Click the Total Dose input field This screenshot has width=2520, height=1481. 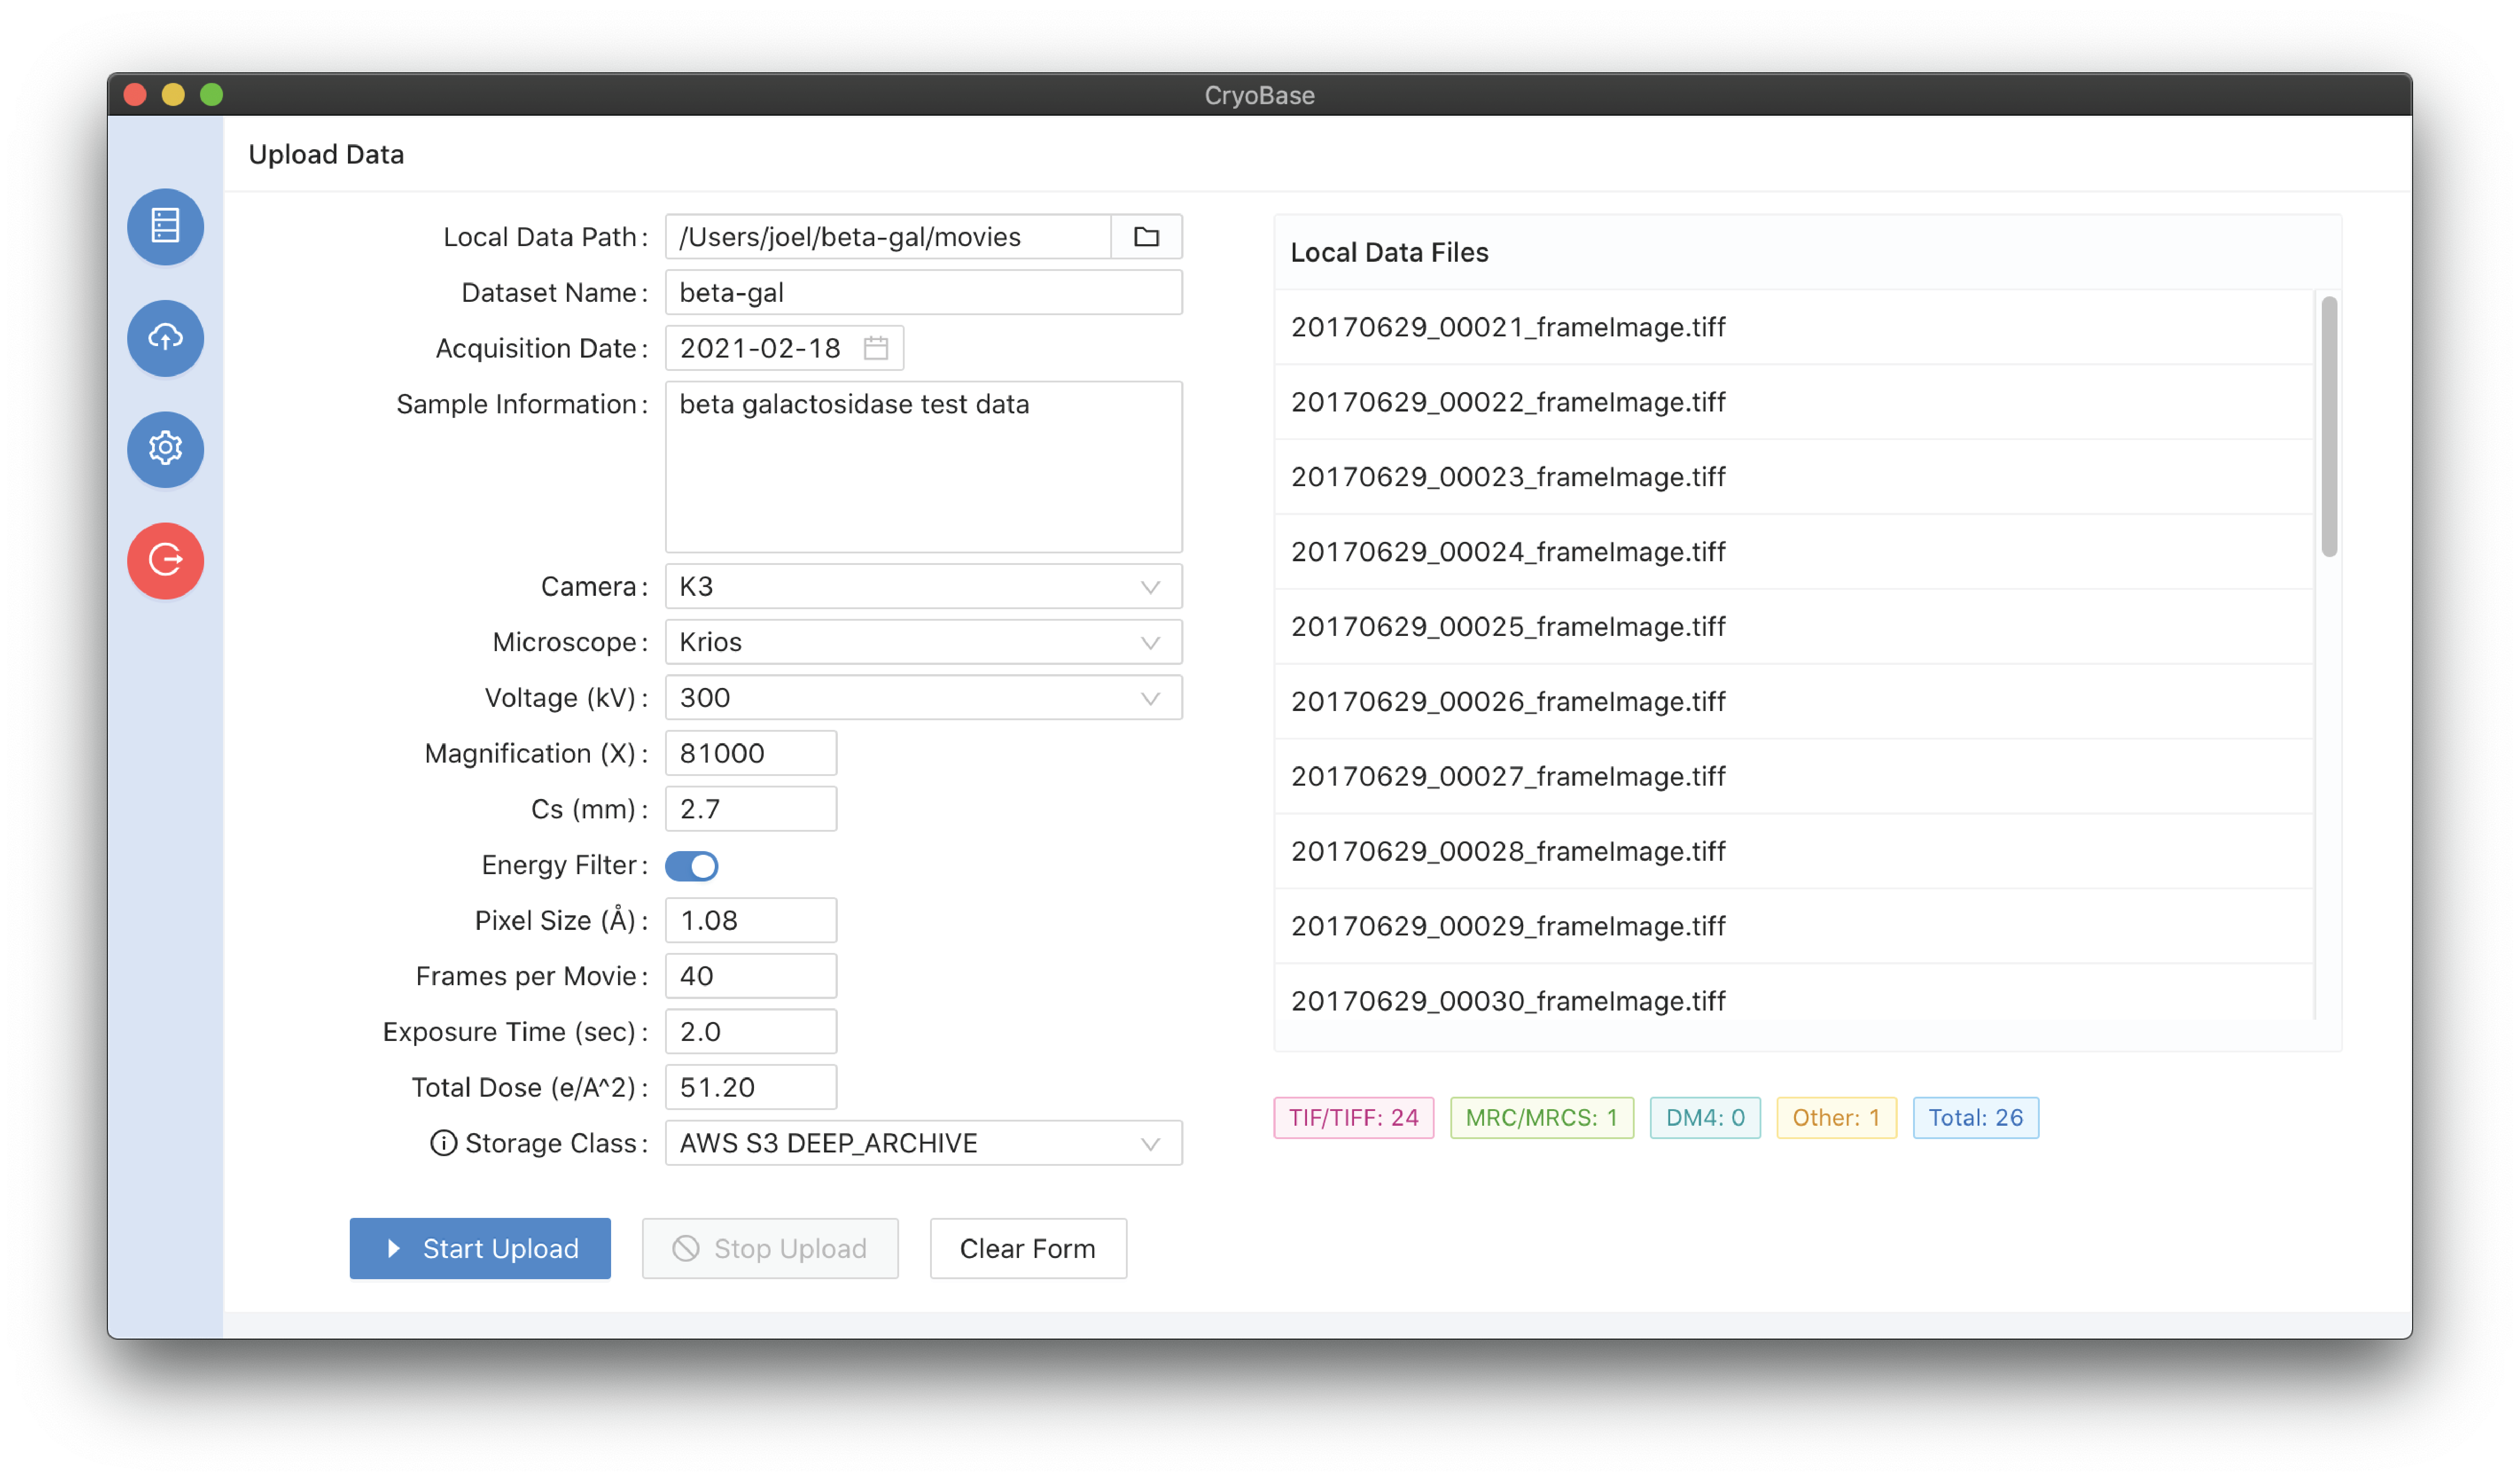(750, 1087)
